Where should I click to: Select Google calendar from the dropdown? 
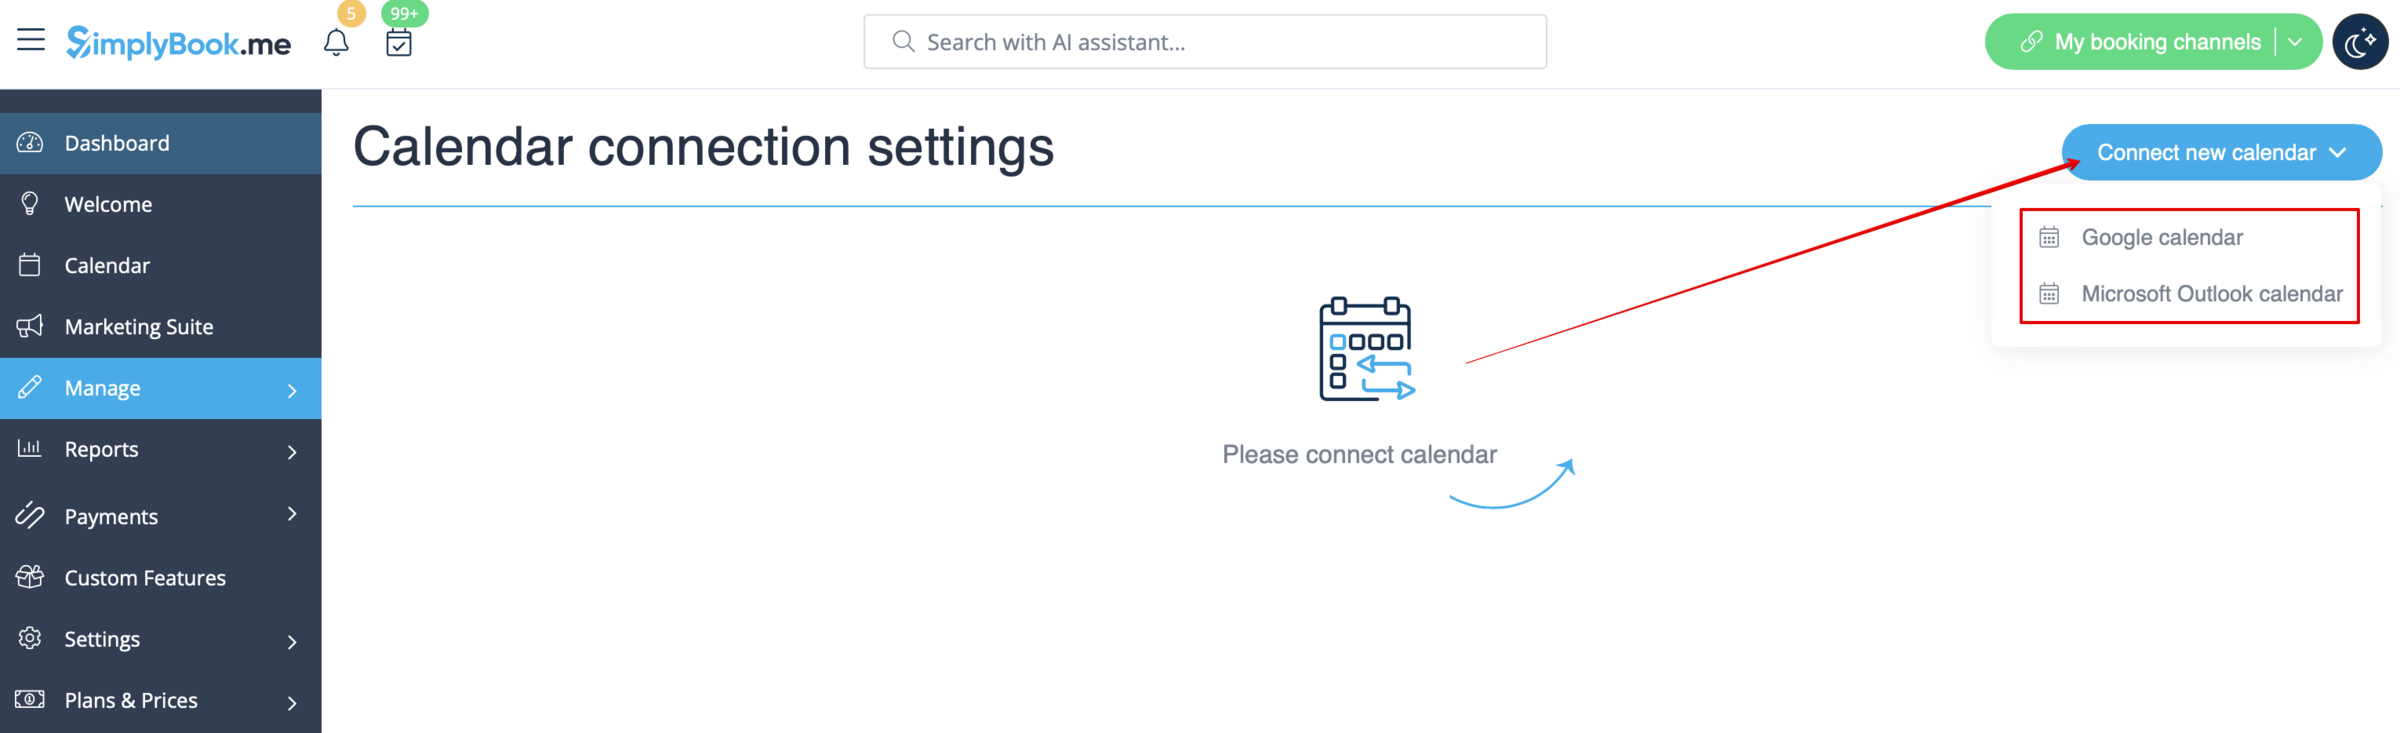2161,237
